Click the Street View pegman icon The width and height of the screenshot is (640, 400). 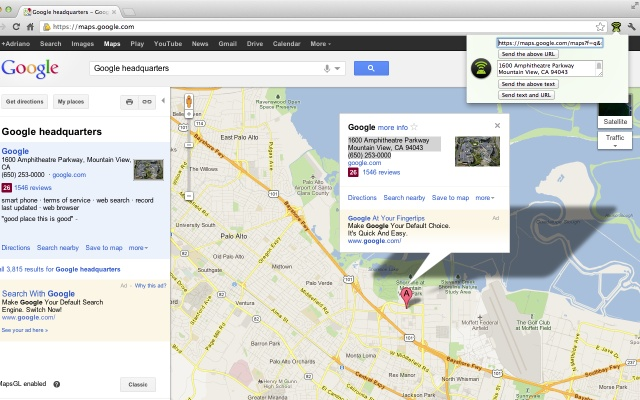(x=188, y=100)
